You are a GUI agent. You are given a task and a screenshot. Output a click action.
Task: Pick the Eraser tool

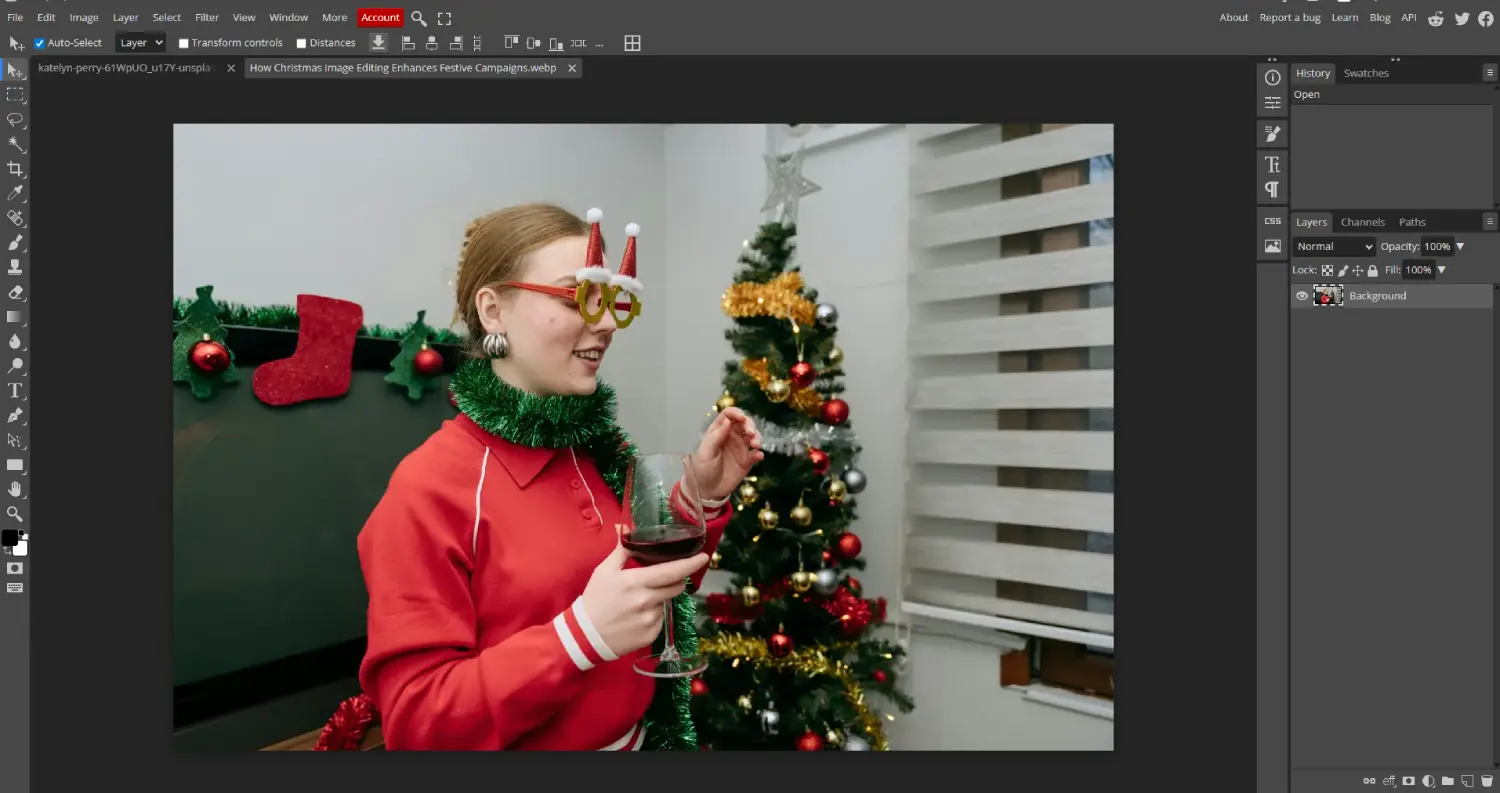coord(15,292)
